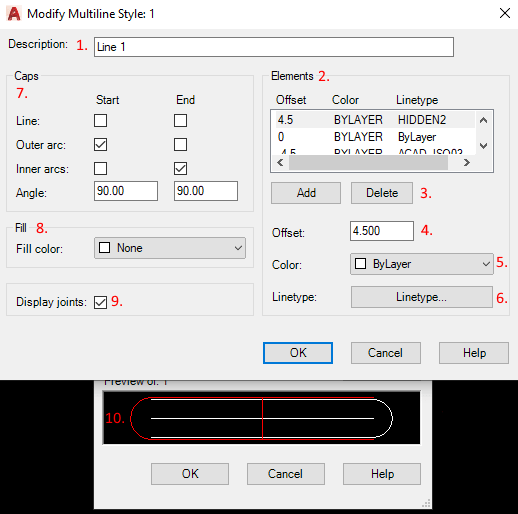Check Outer arc End checkbox
Image resolution: width=518 pixels, height=514 pixels.
(x=180, y=145)
